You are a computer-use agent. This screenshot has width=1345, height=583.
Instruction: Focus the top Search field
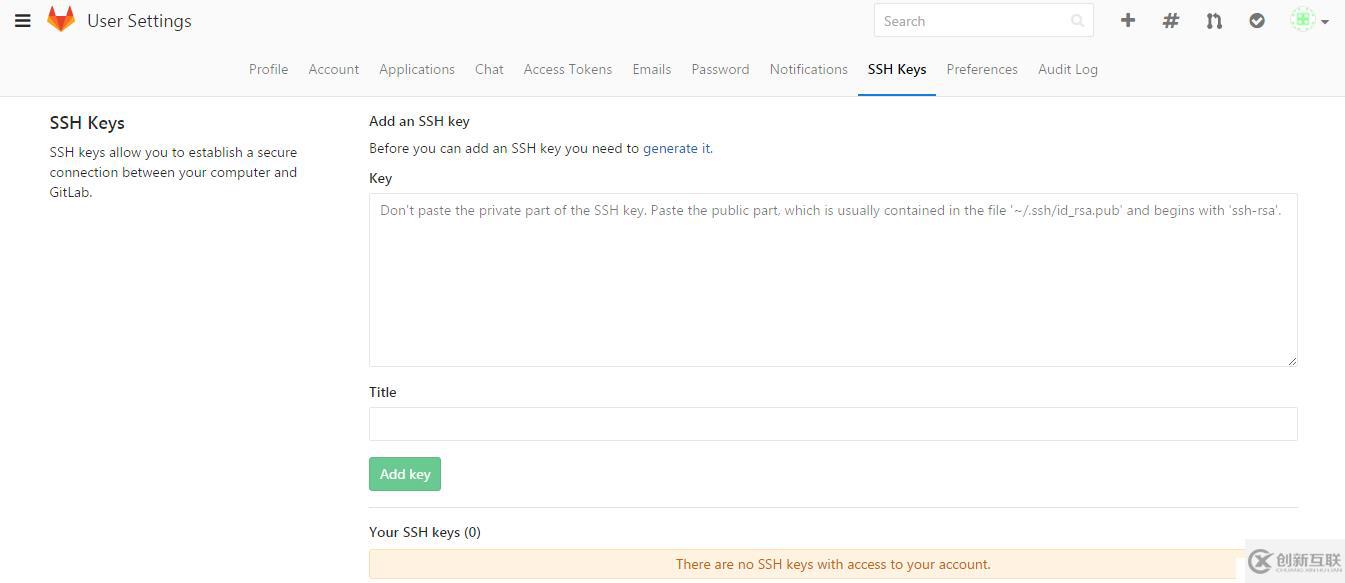(983, 20)
